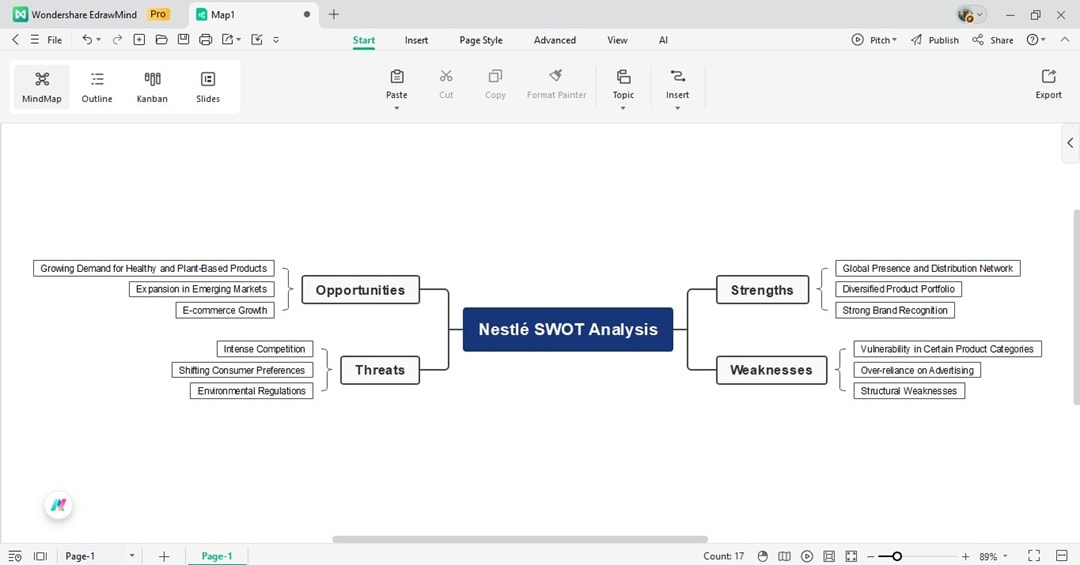Screen dimensions: 1080x565
Task: Open the user account avatar menu
Action: click(x=971, y=14)
